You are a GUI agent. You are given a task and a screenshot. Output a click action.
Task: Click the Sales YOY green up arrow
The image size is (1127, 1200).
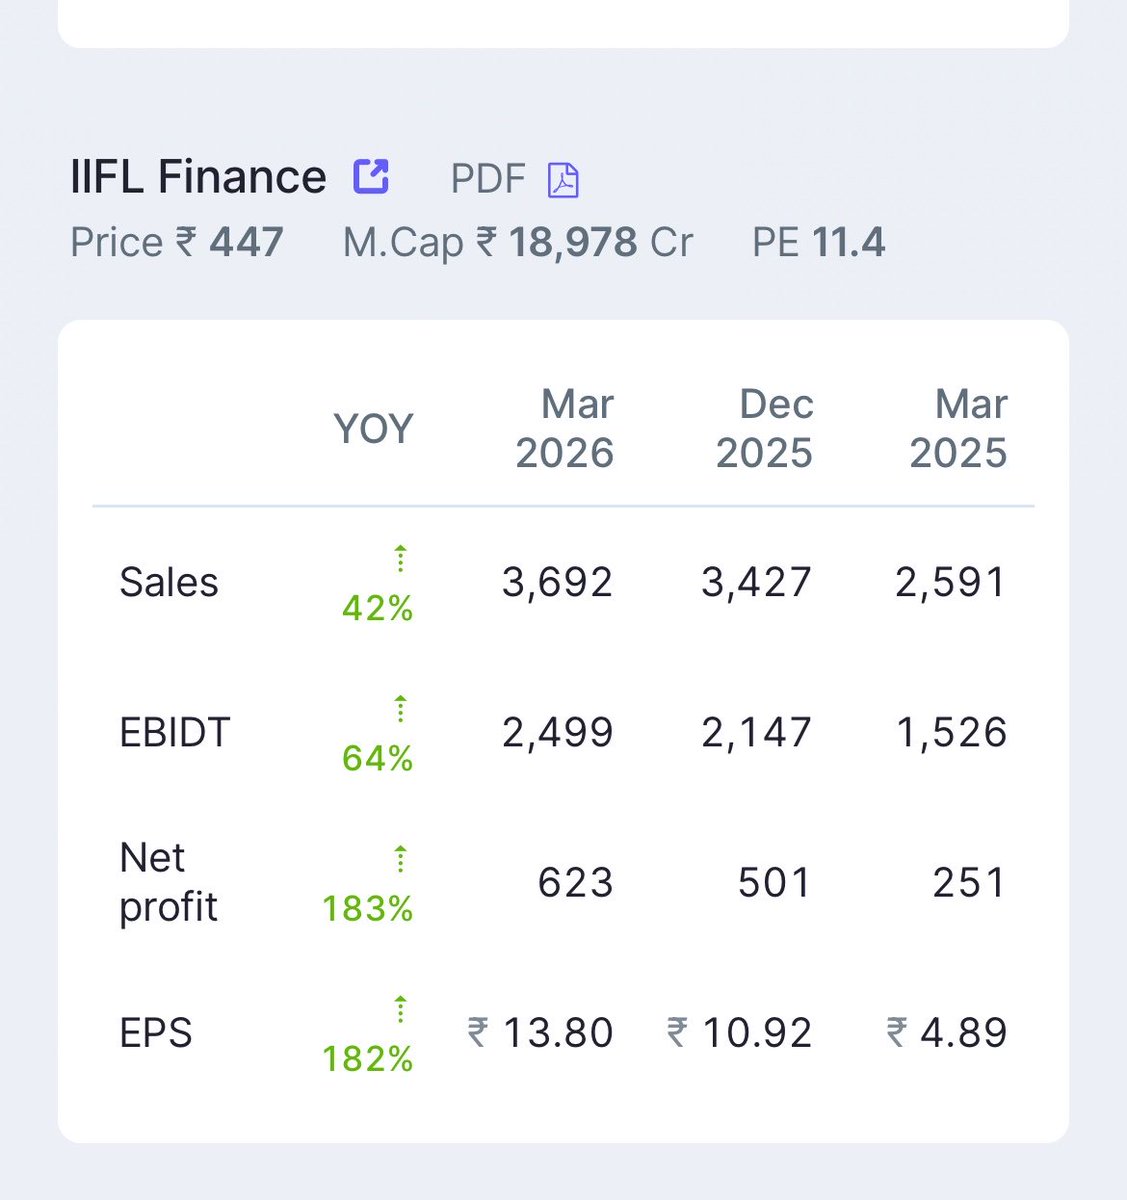[x=400, y=558]
